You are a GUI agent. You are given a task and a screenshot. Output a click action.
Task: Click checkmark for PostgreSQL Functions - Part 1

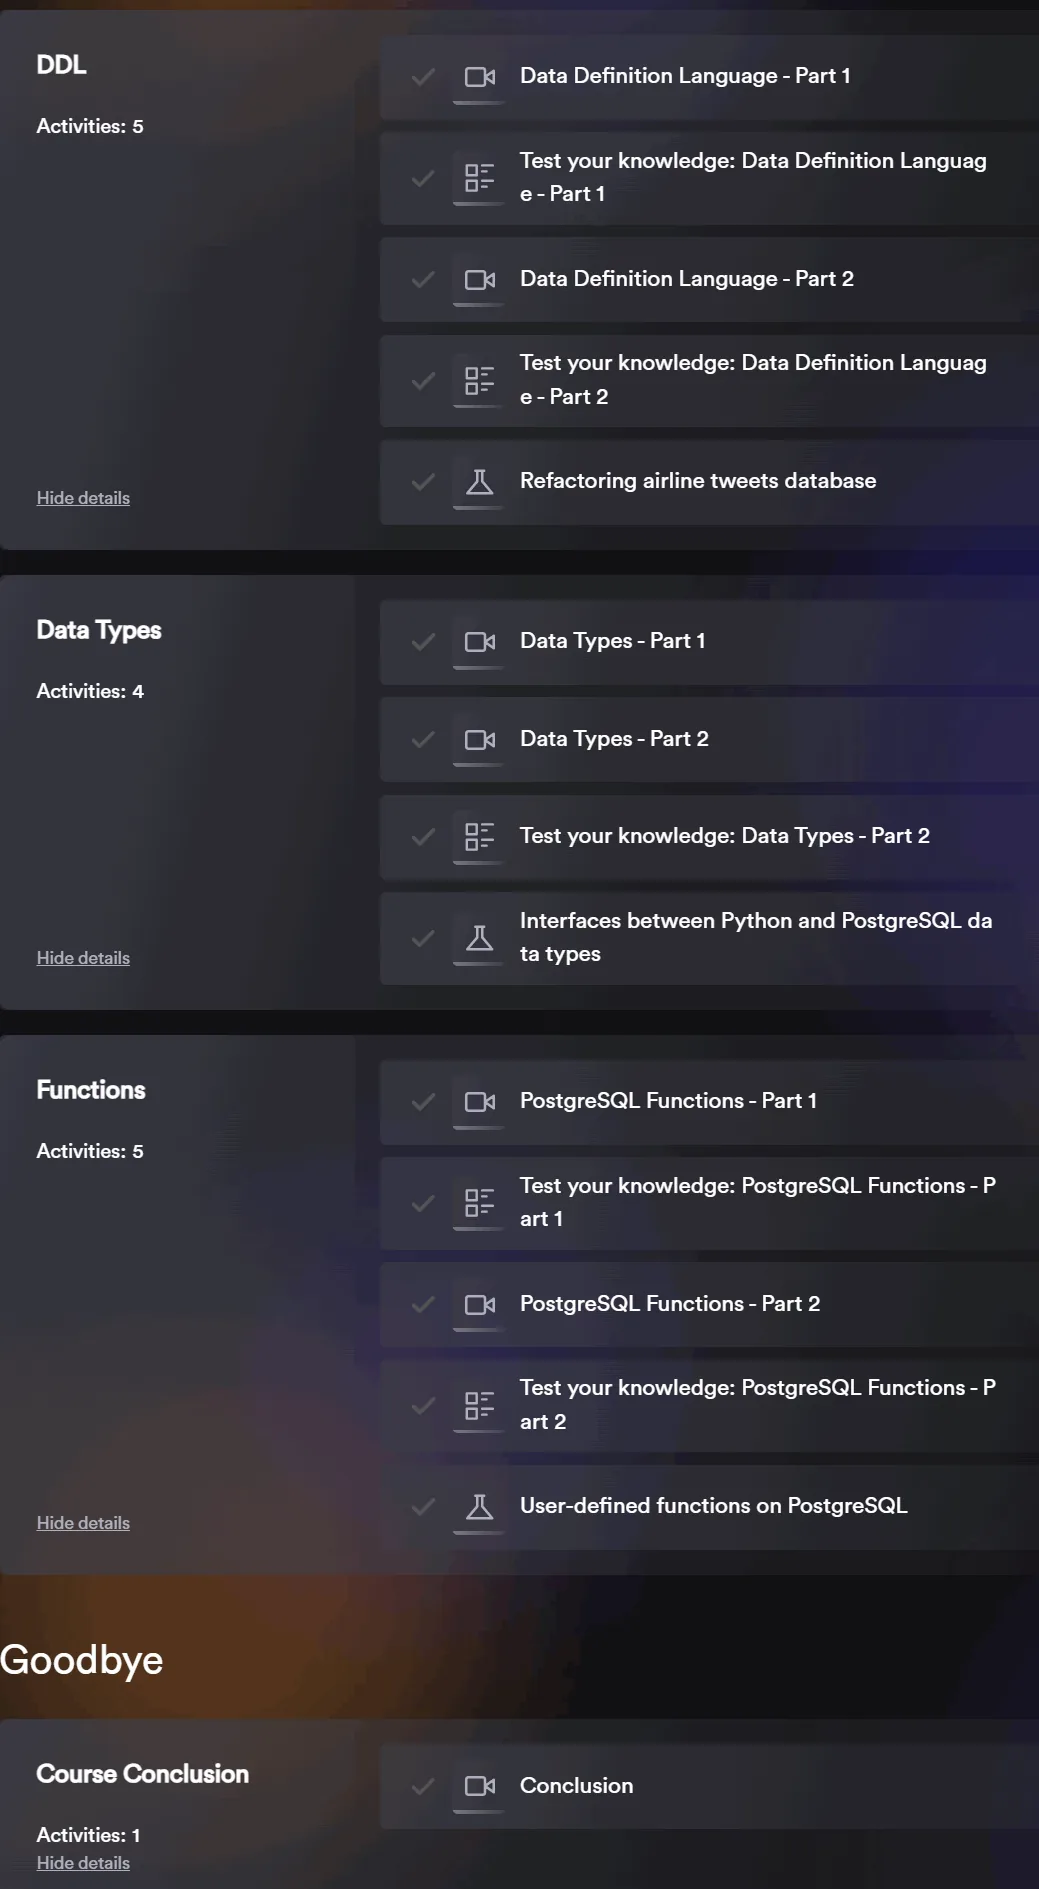click(423, 1102)
